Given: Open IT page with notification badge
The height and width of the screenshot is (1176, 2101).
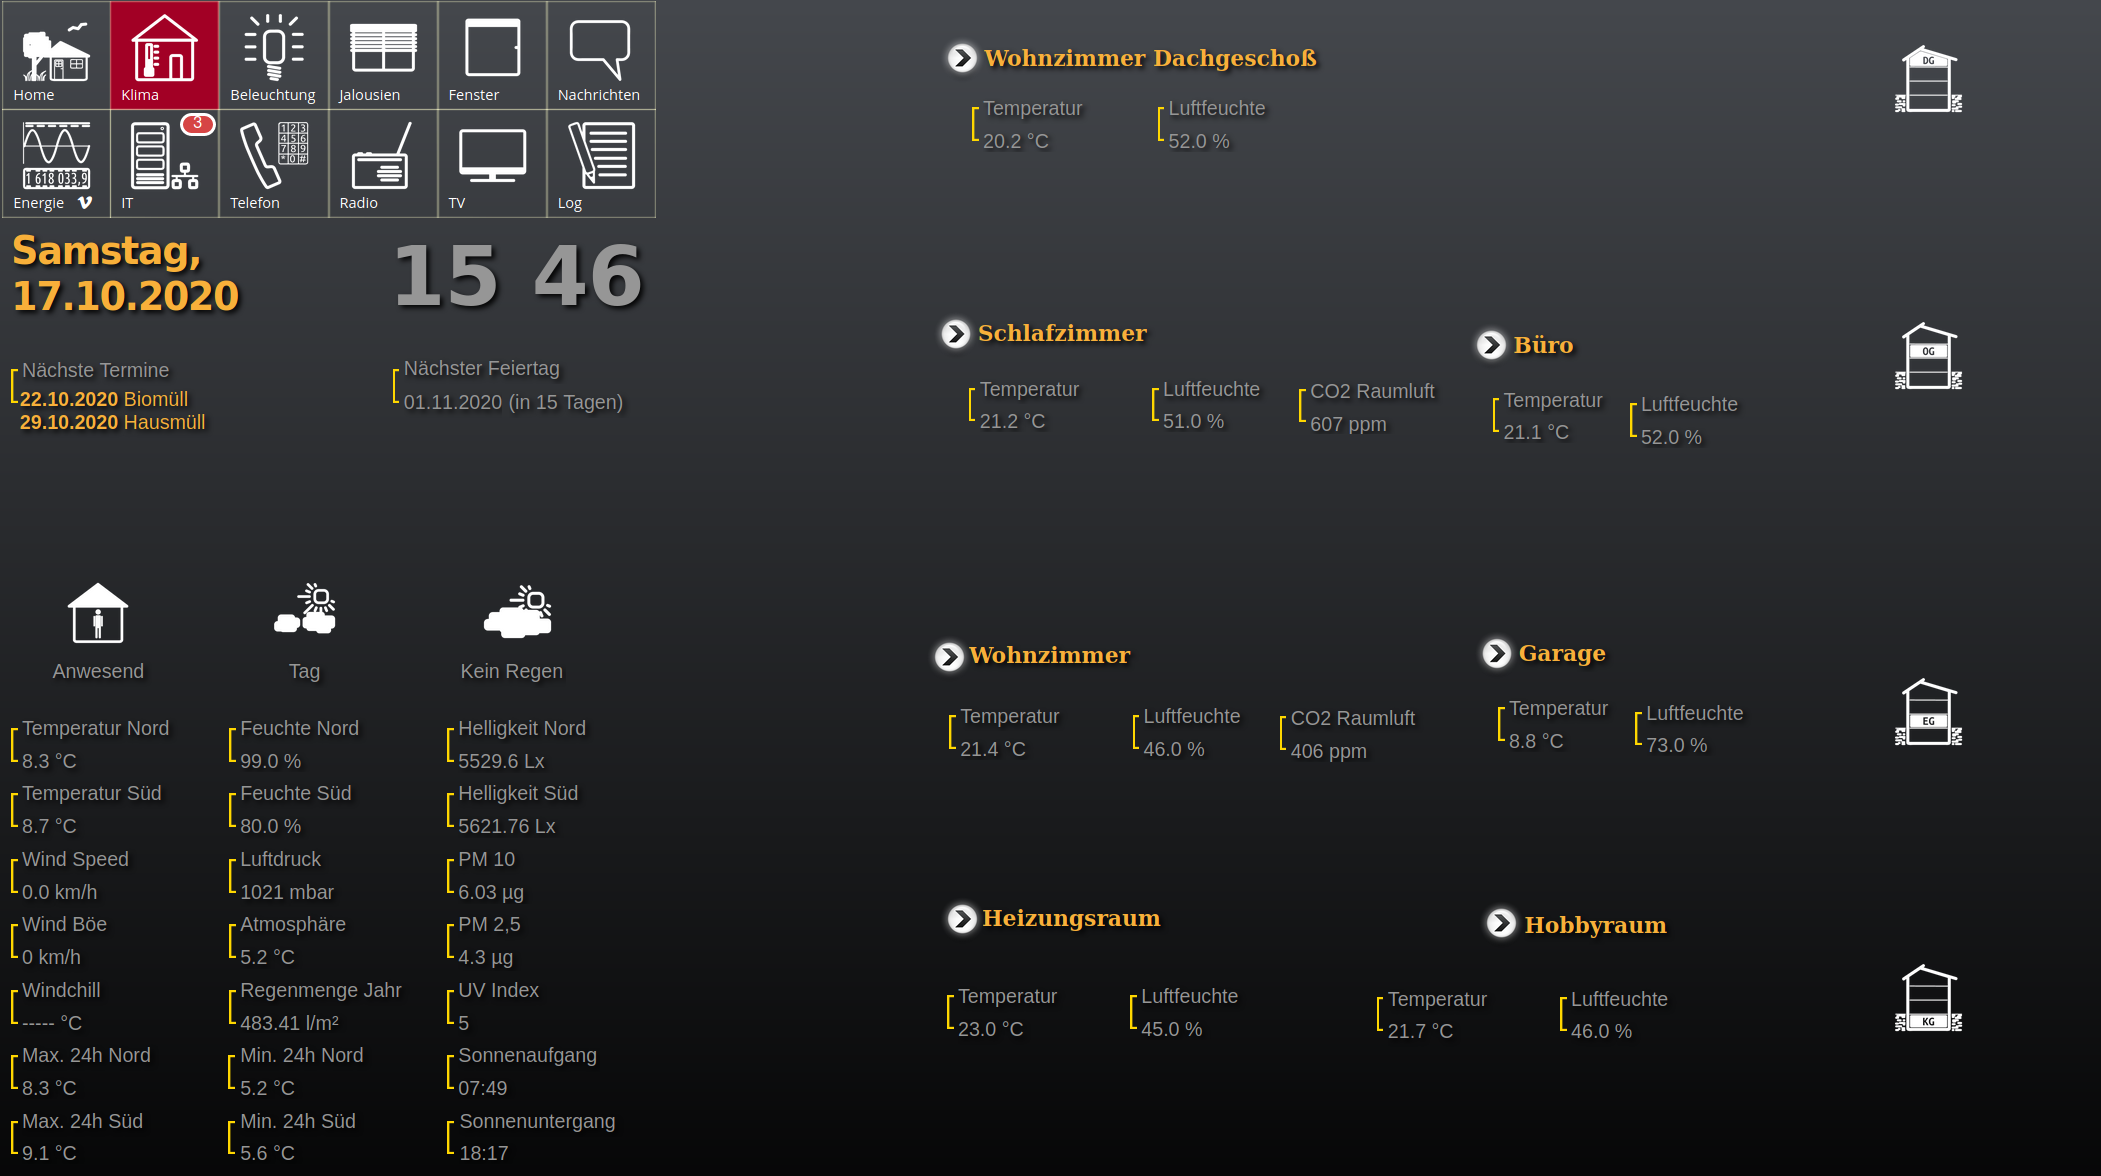Looking at the screenshot, I should (x=164, y=163).
